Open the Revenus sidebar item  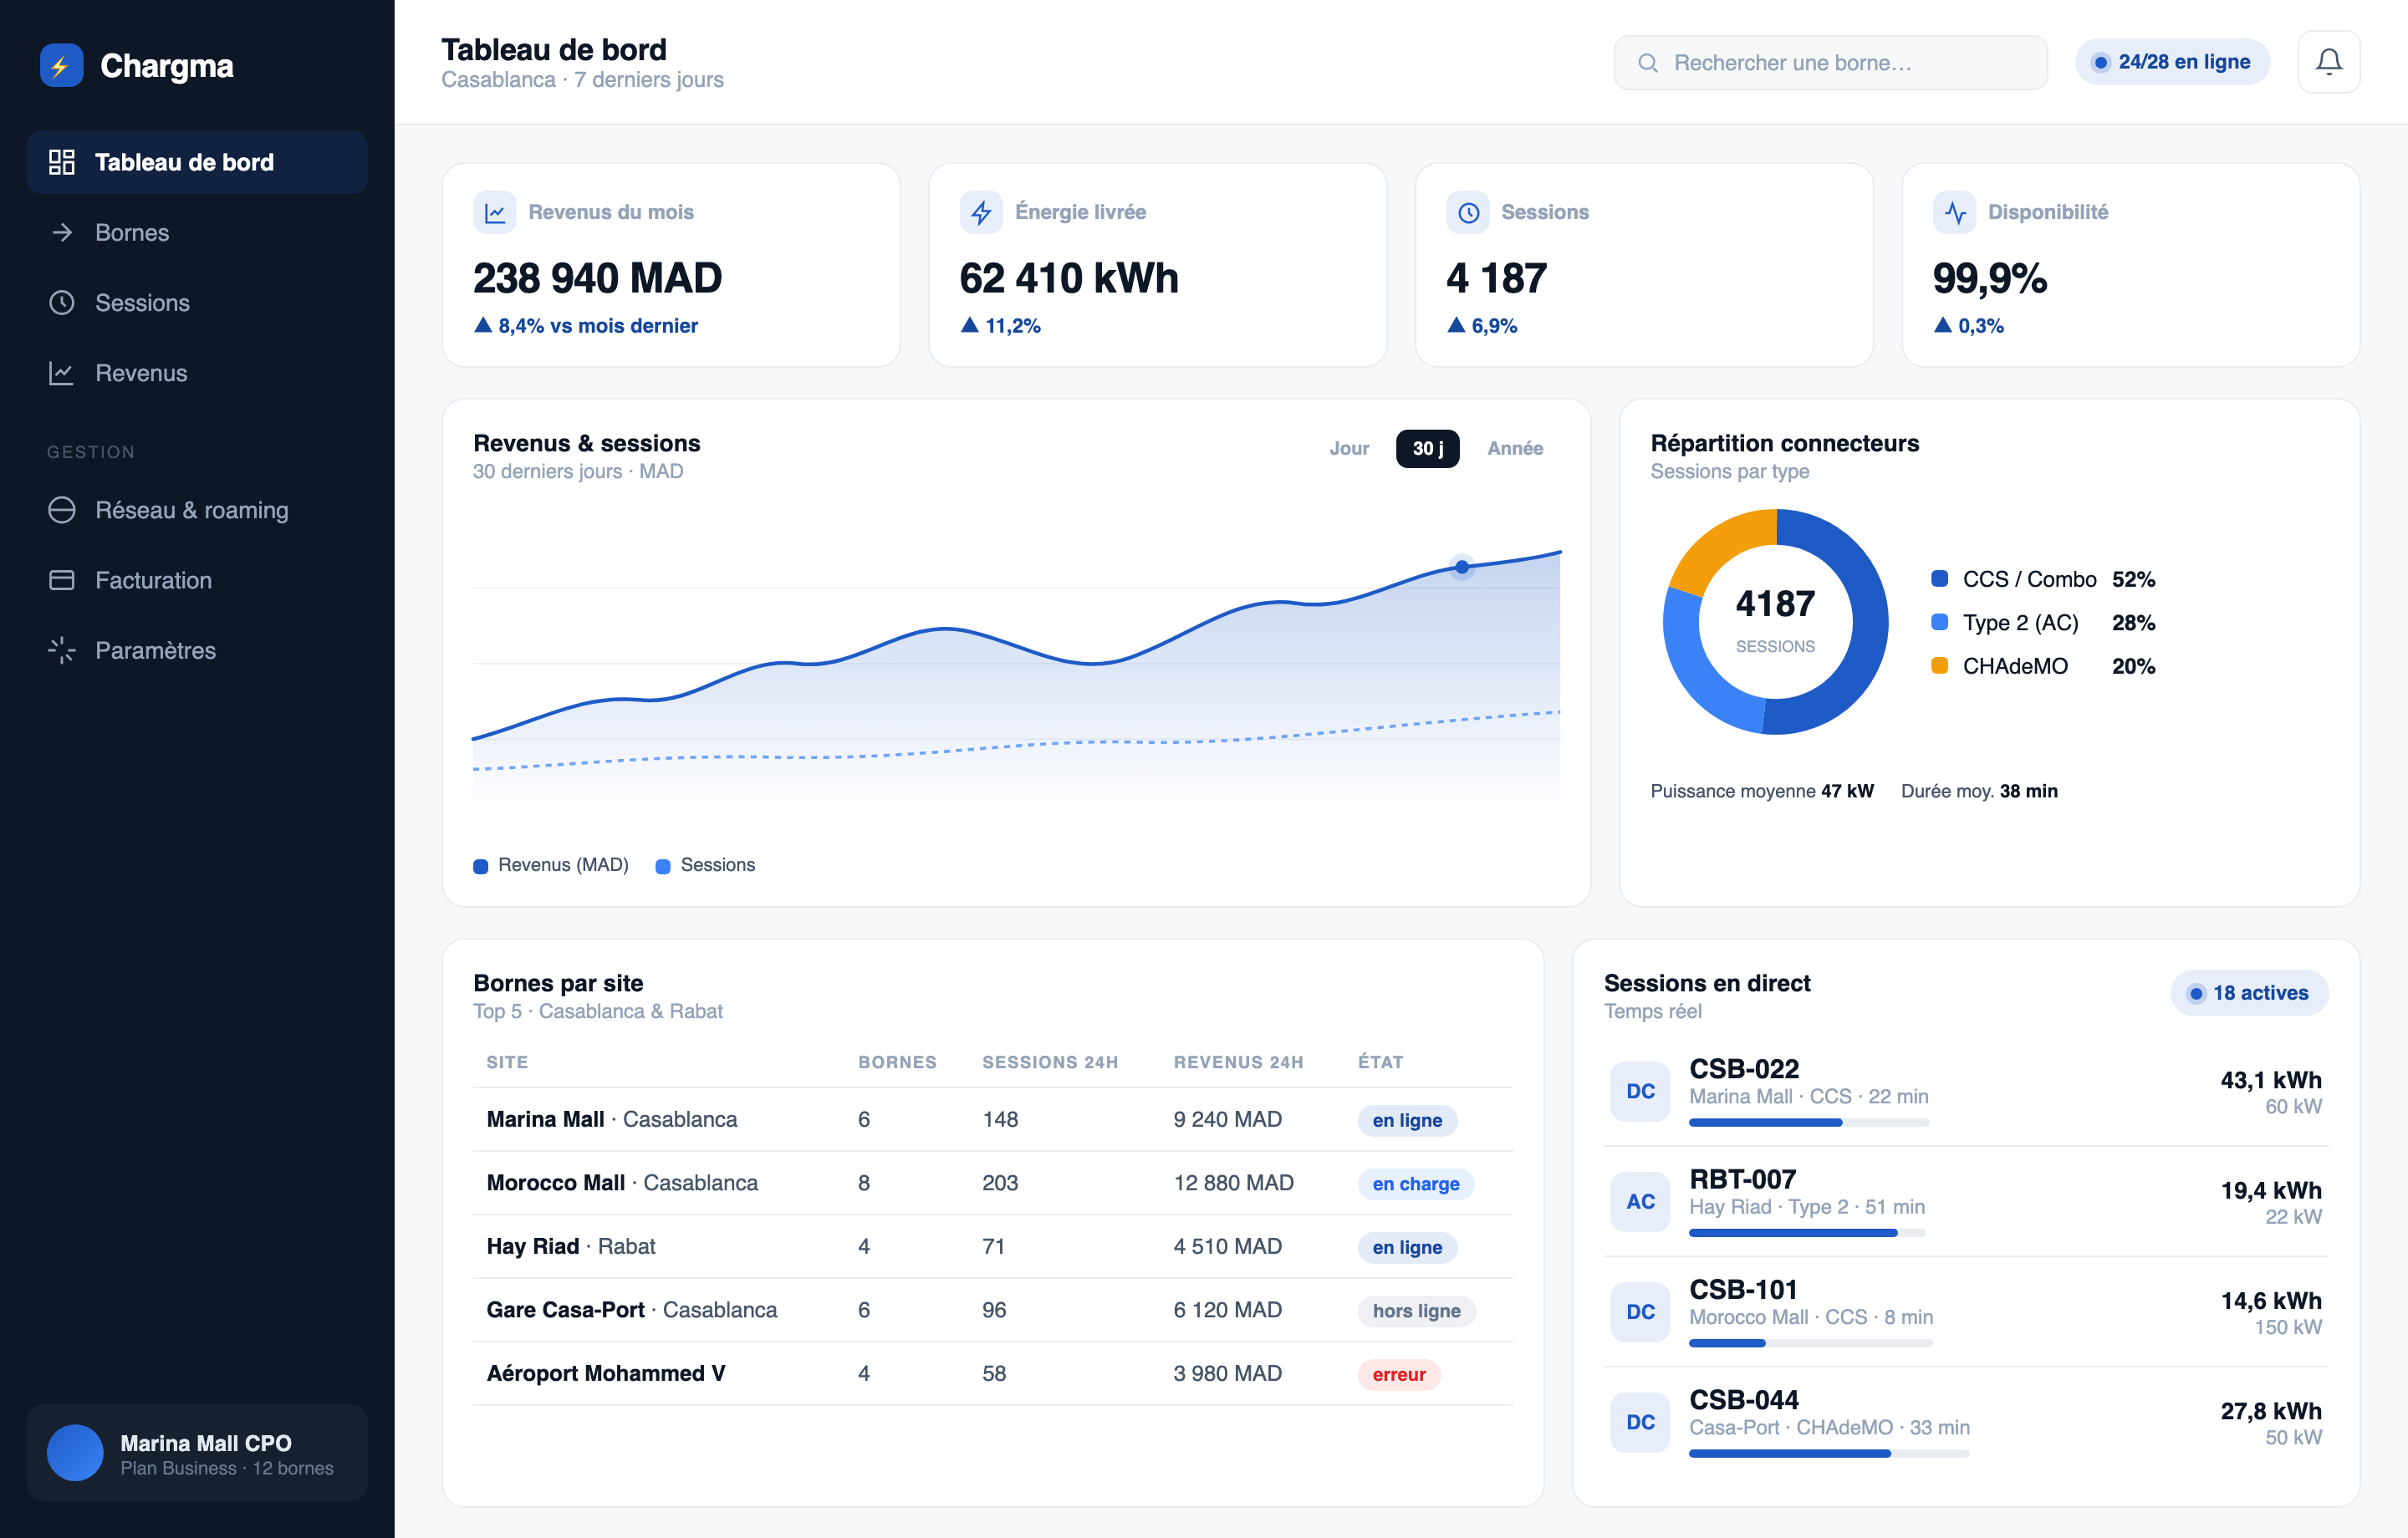pyautogui.click(x=197, y=373)
